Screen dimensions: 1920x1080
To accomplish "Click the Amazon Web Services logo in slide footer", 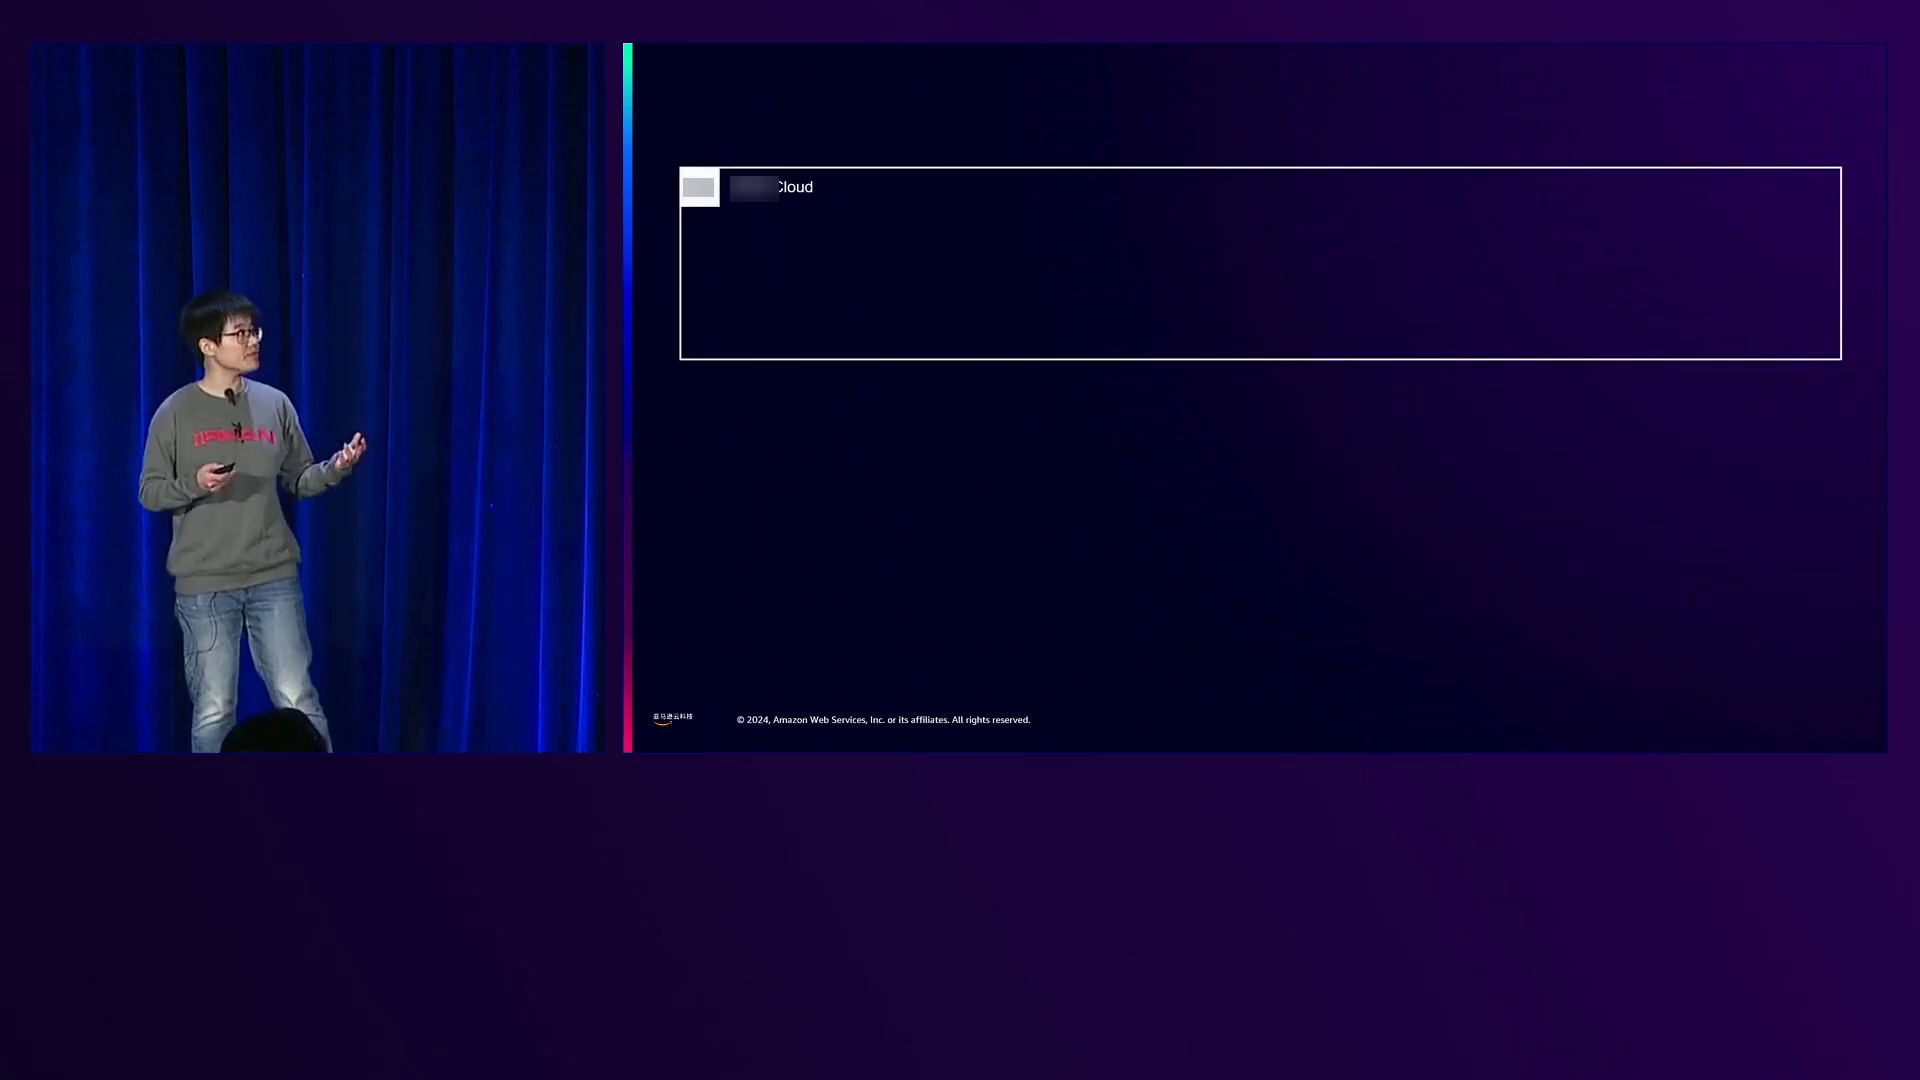I will (672, 718).
